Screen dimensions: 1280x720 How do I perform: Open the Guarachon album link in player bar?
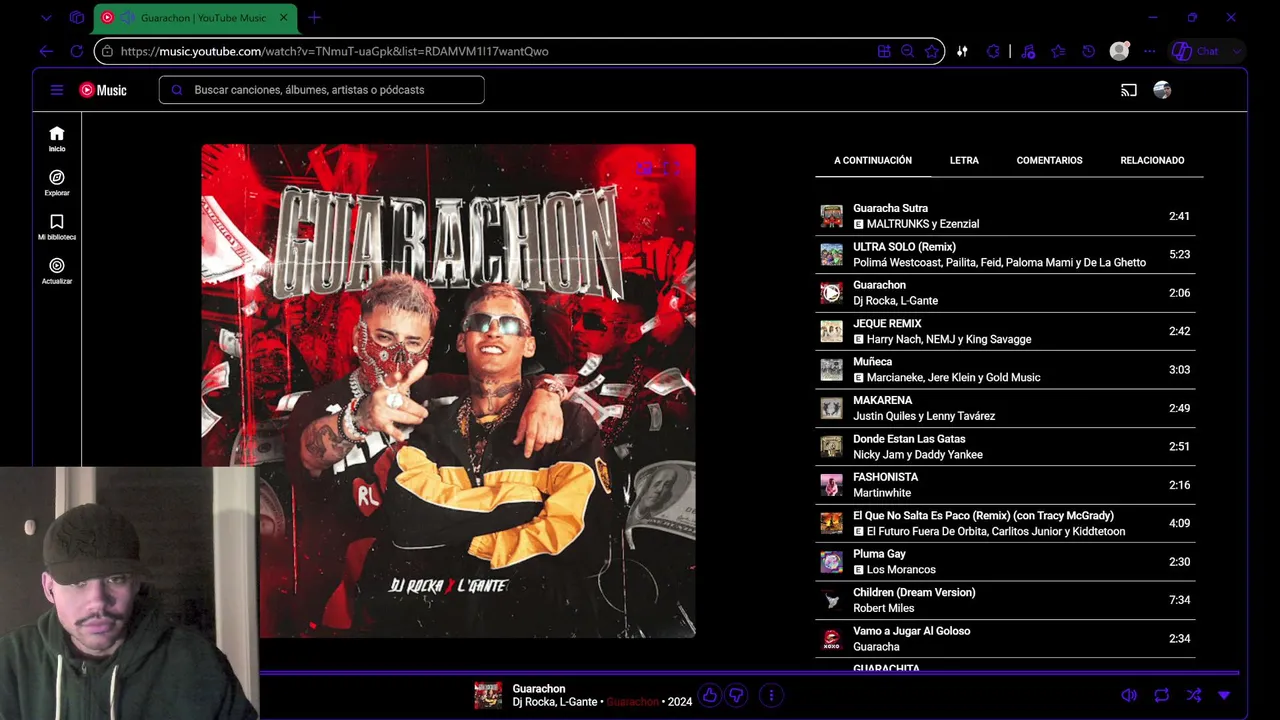point(632,702)
